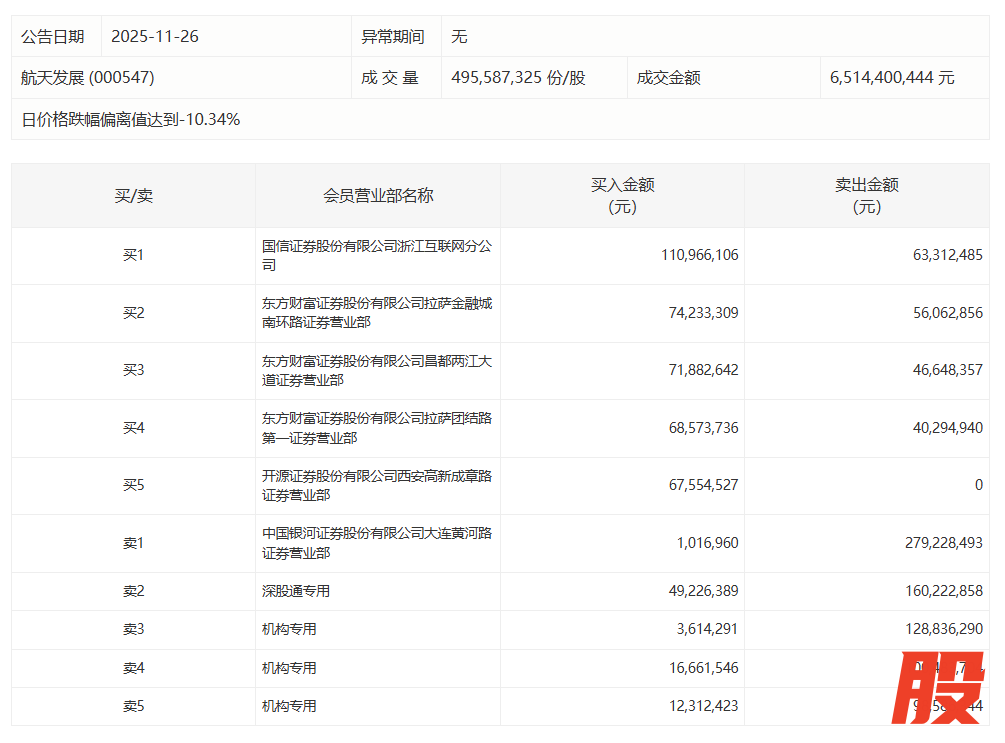Image resolution: width=1005 pixels, height=743 pixels.
Task: Click the 买入金额 (元) column header
Action: tap(622, 195)
